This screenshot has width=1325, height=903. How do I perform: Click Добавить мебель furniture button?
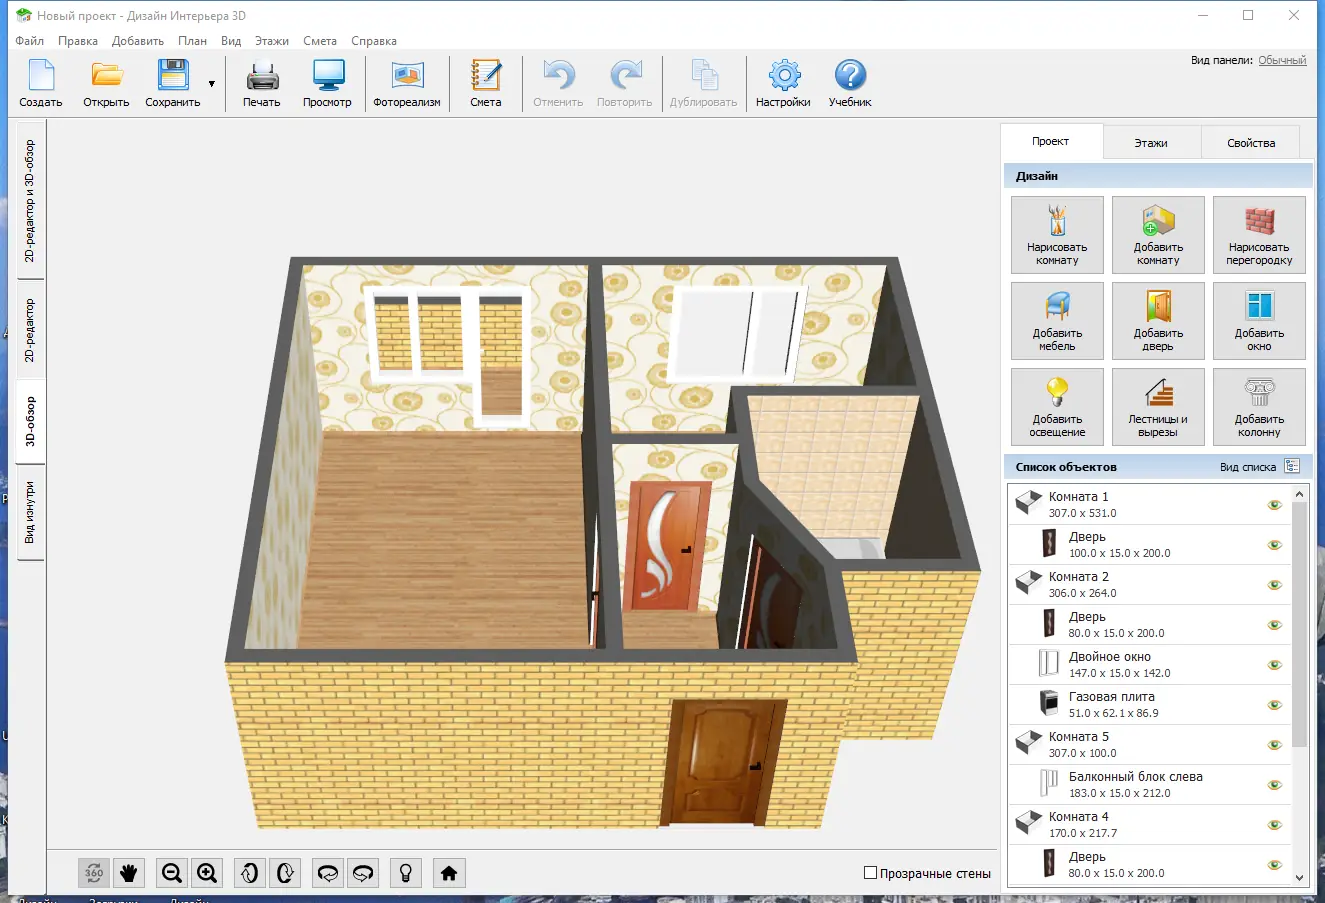coord(1057,321)
